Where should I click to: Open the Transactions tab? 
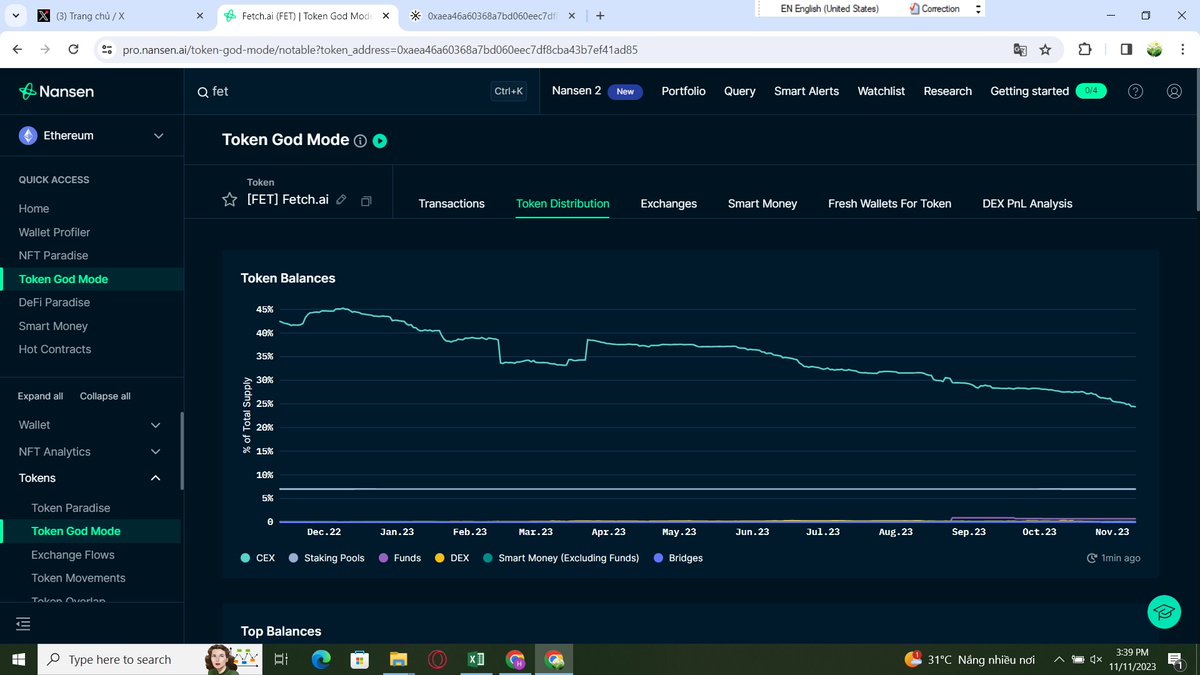click(x=451, y=203)
